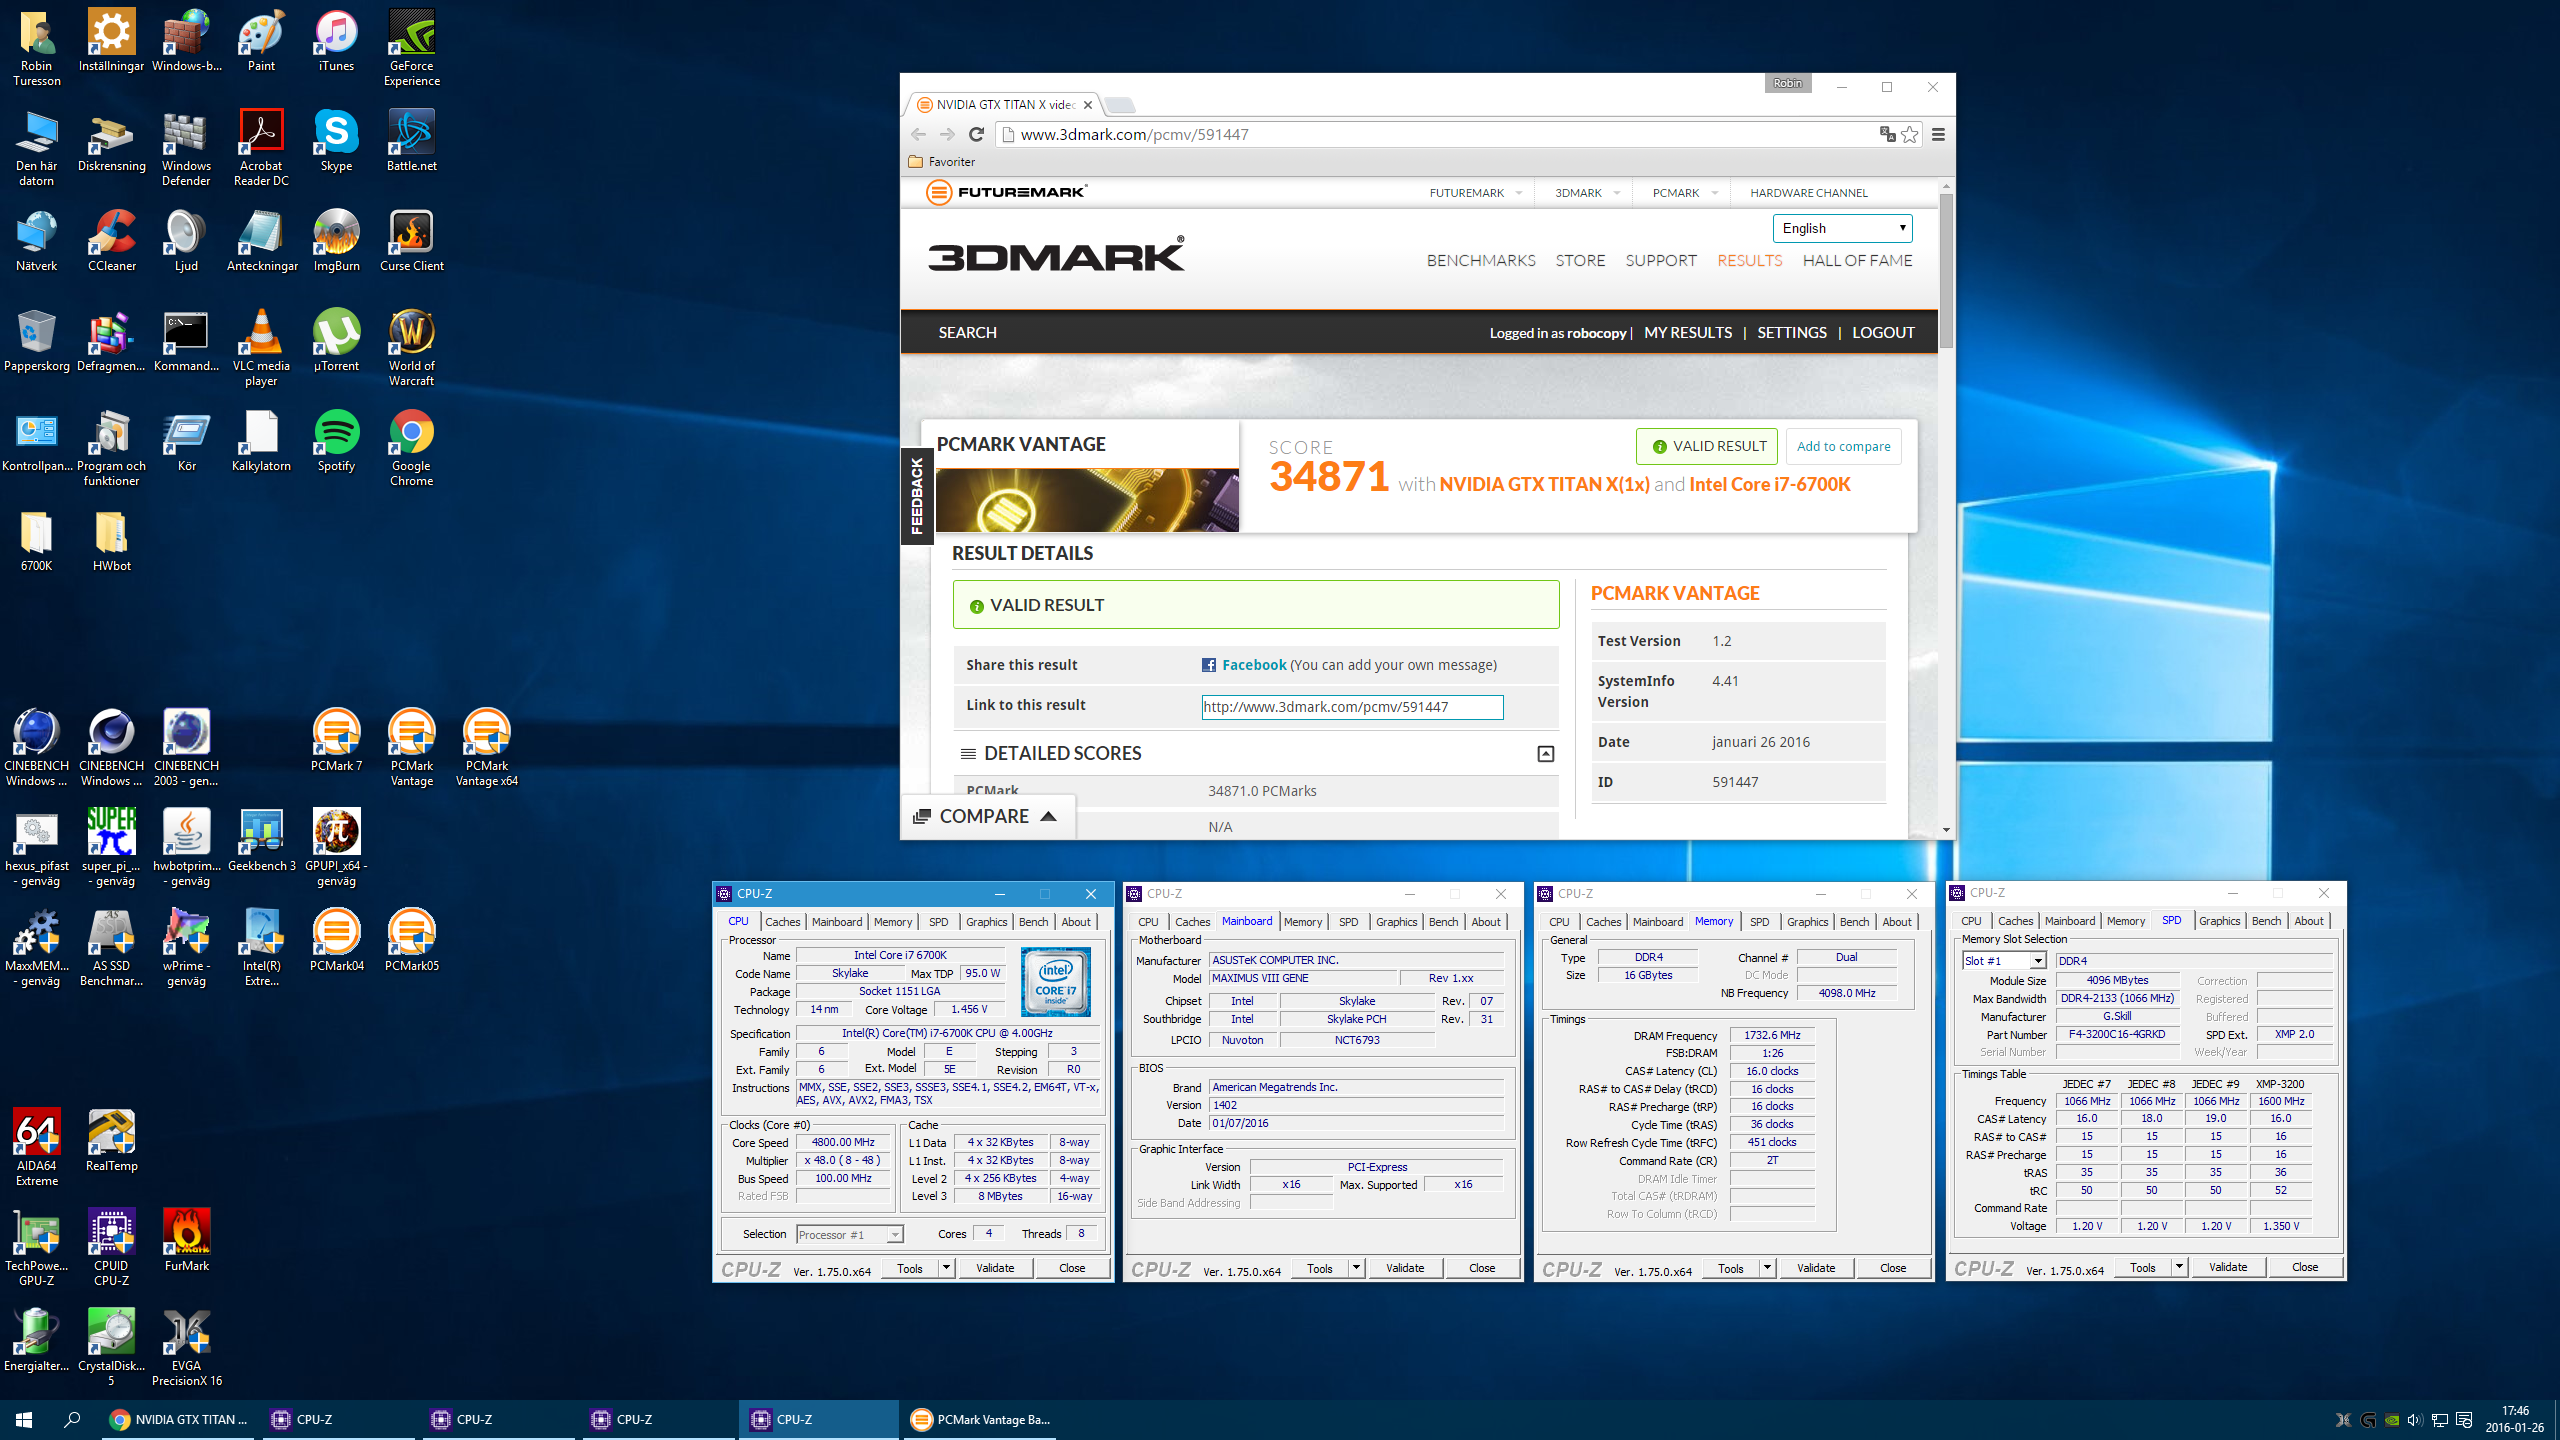Select the World of Warcraft icon
The height and width of the screenshot is (1440, 2560).
coord(411,347)
